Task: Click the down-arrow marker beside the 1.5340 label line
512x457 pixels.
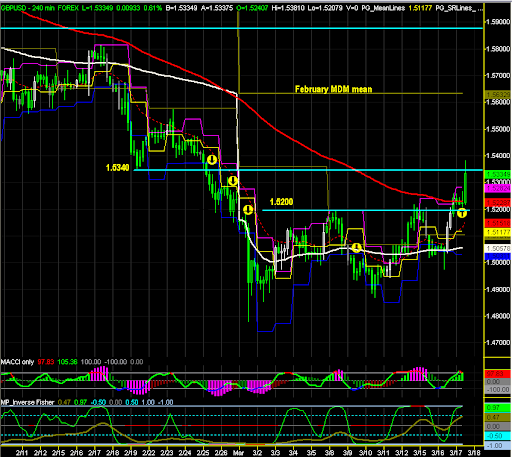Action: click(x=212, y=160)
